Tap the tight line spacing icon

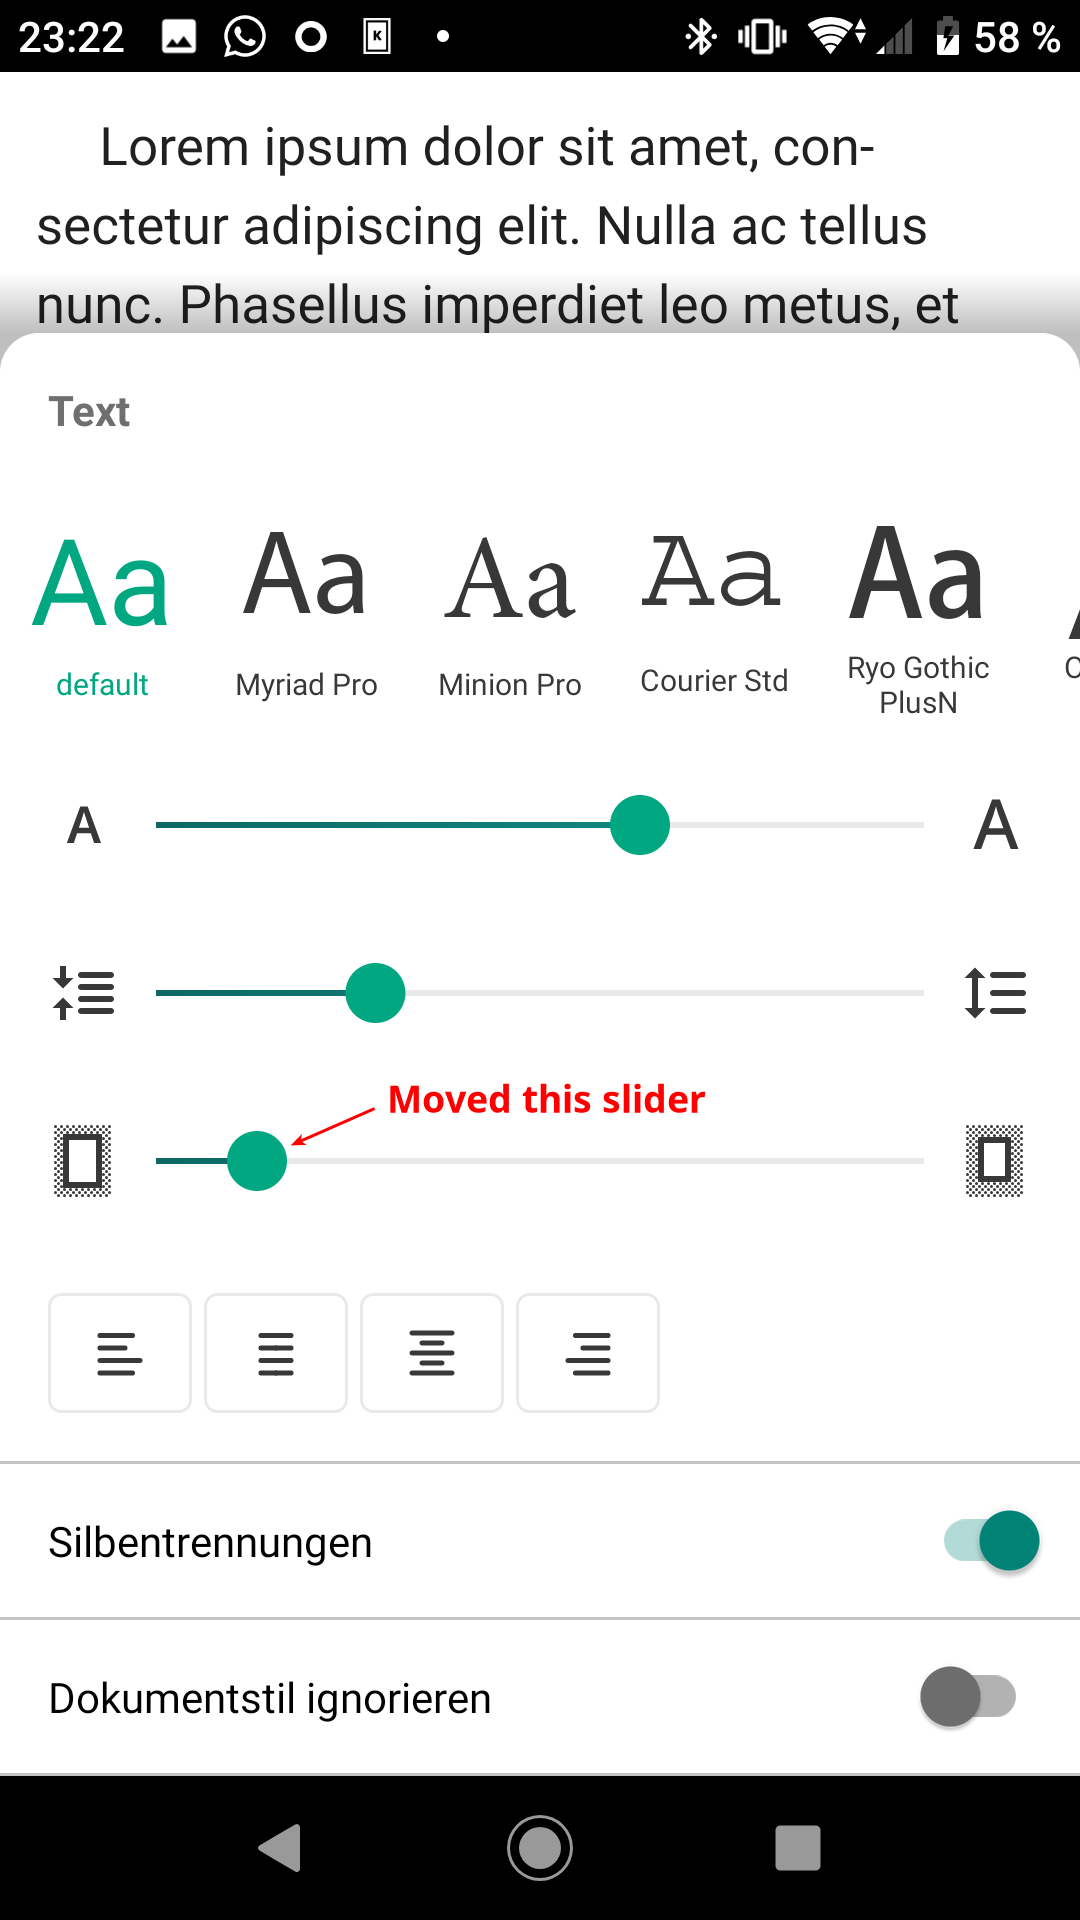click(x=84, y=993)
